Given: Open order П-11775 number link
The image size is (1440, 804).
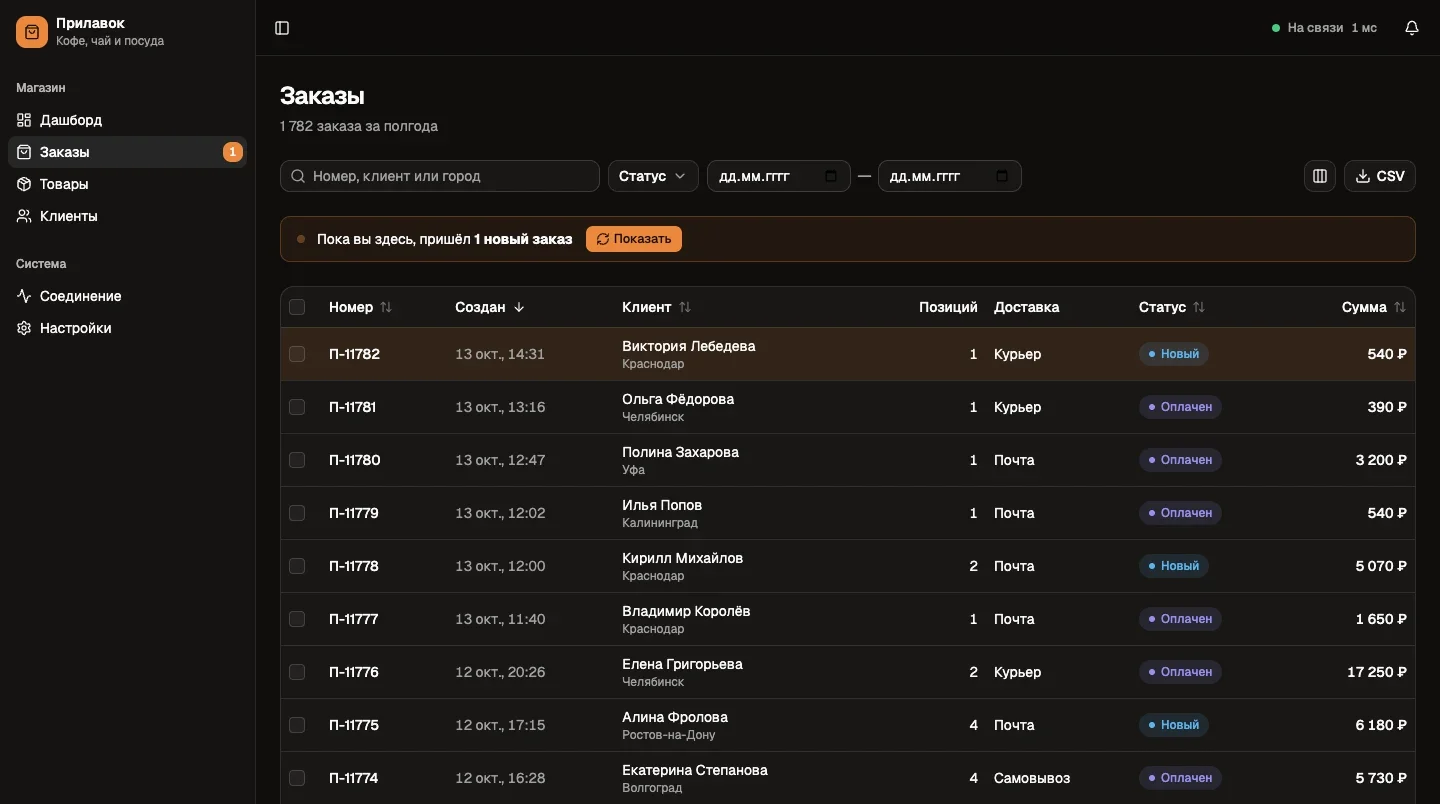Looking at the screenshot, I should coord(354,725).
